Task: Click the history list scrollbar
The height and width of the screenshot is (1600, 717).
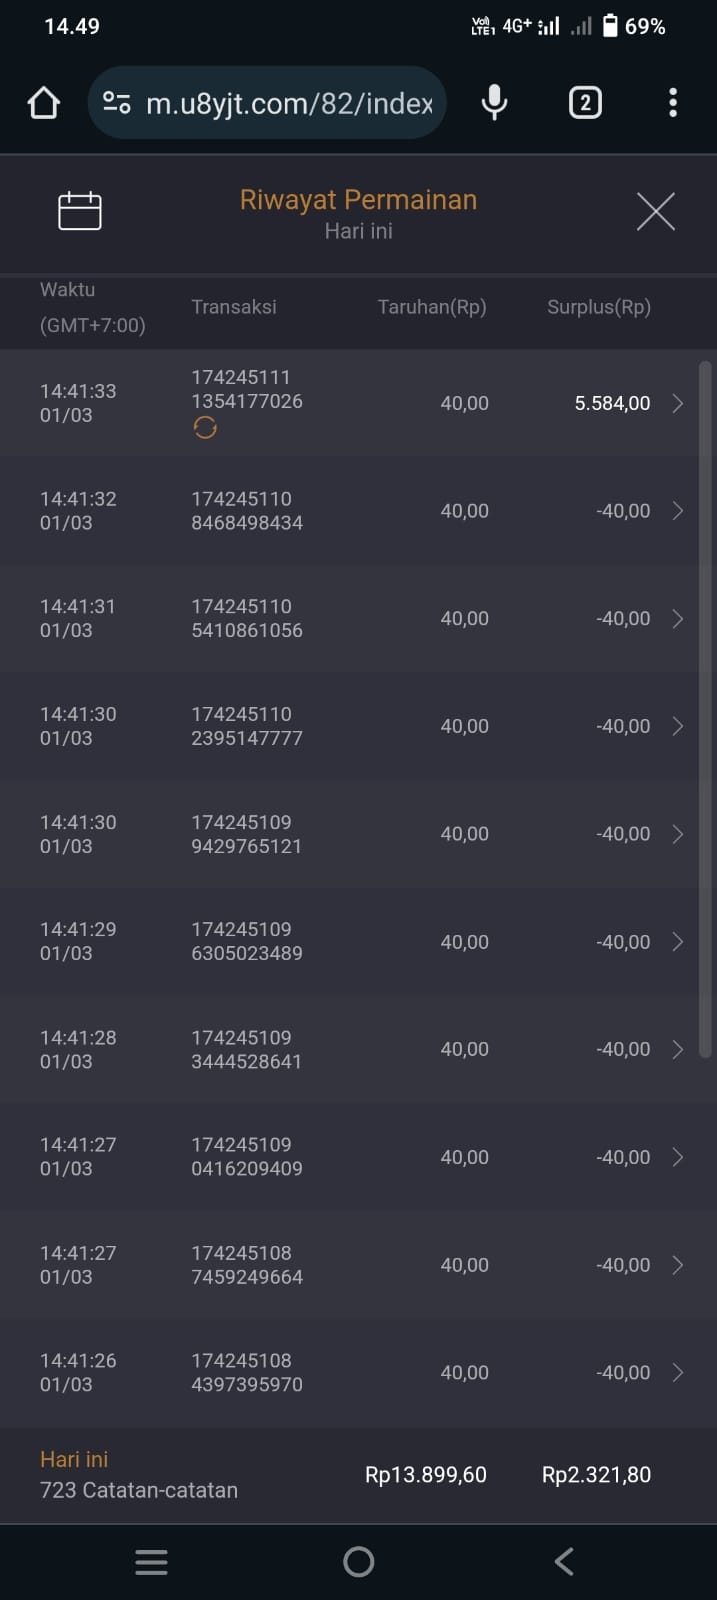Action: click(x=705, y=708)
